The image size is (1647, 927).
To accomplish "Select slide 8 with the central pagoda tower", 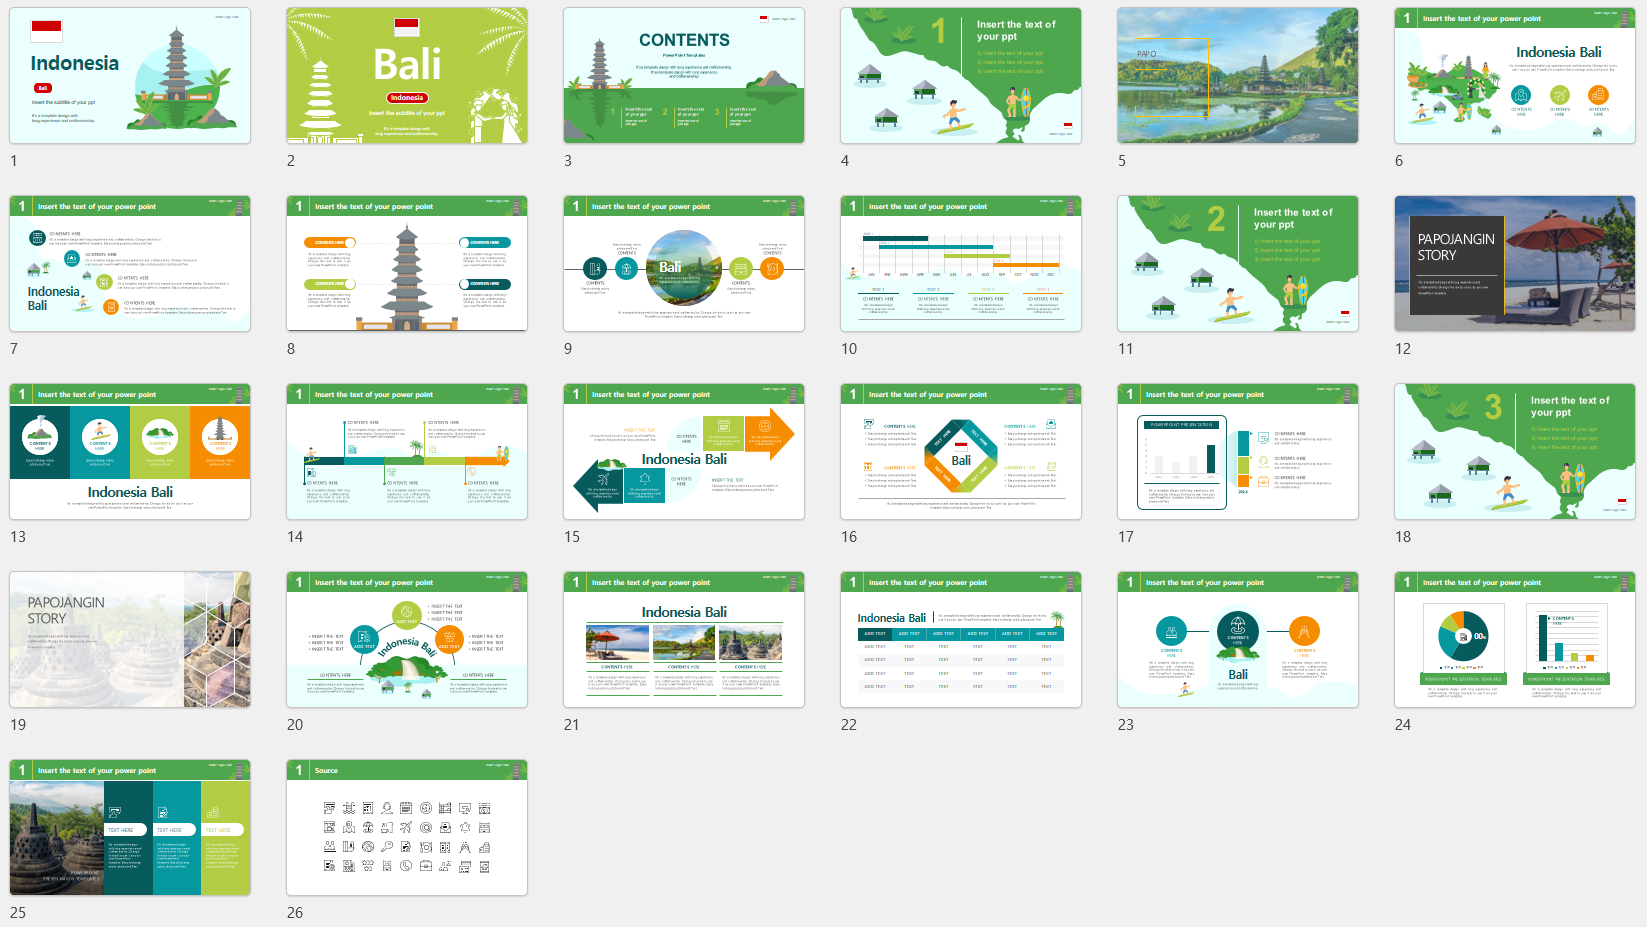I will coord(407,264).
